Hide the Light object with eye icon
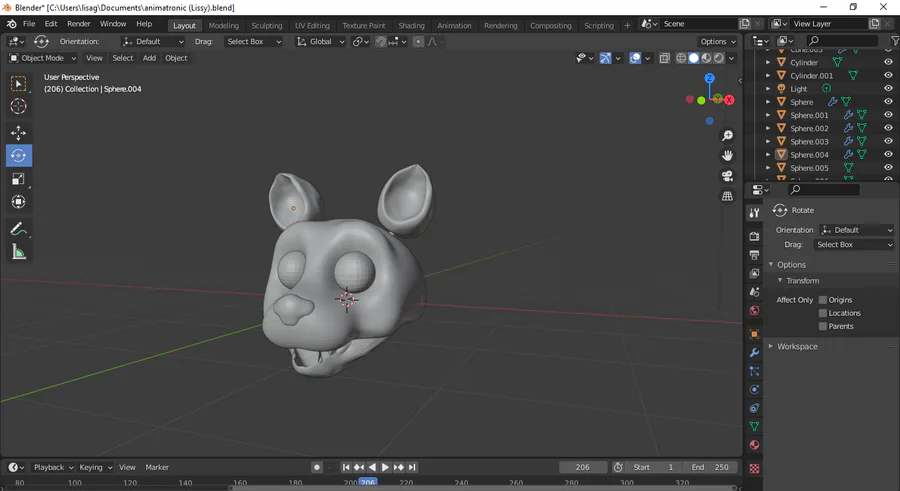 click(x=888, y=88)
